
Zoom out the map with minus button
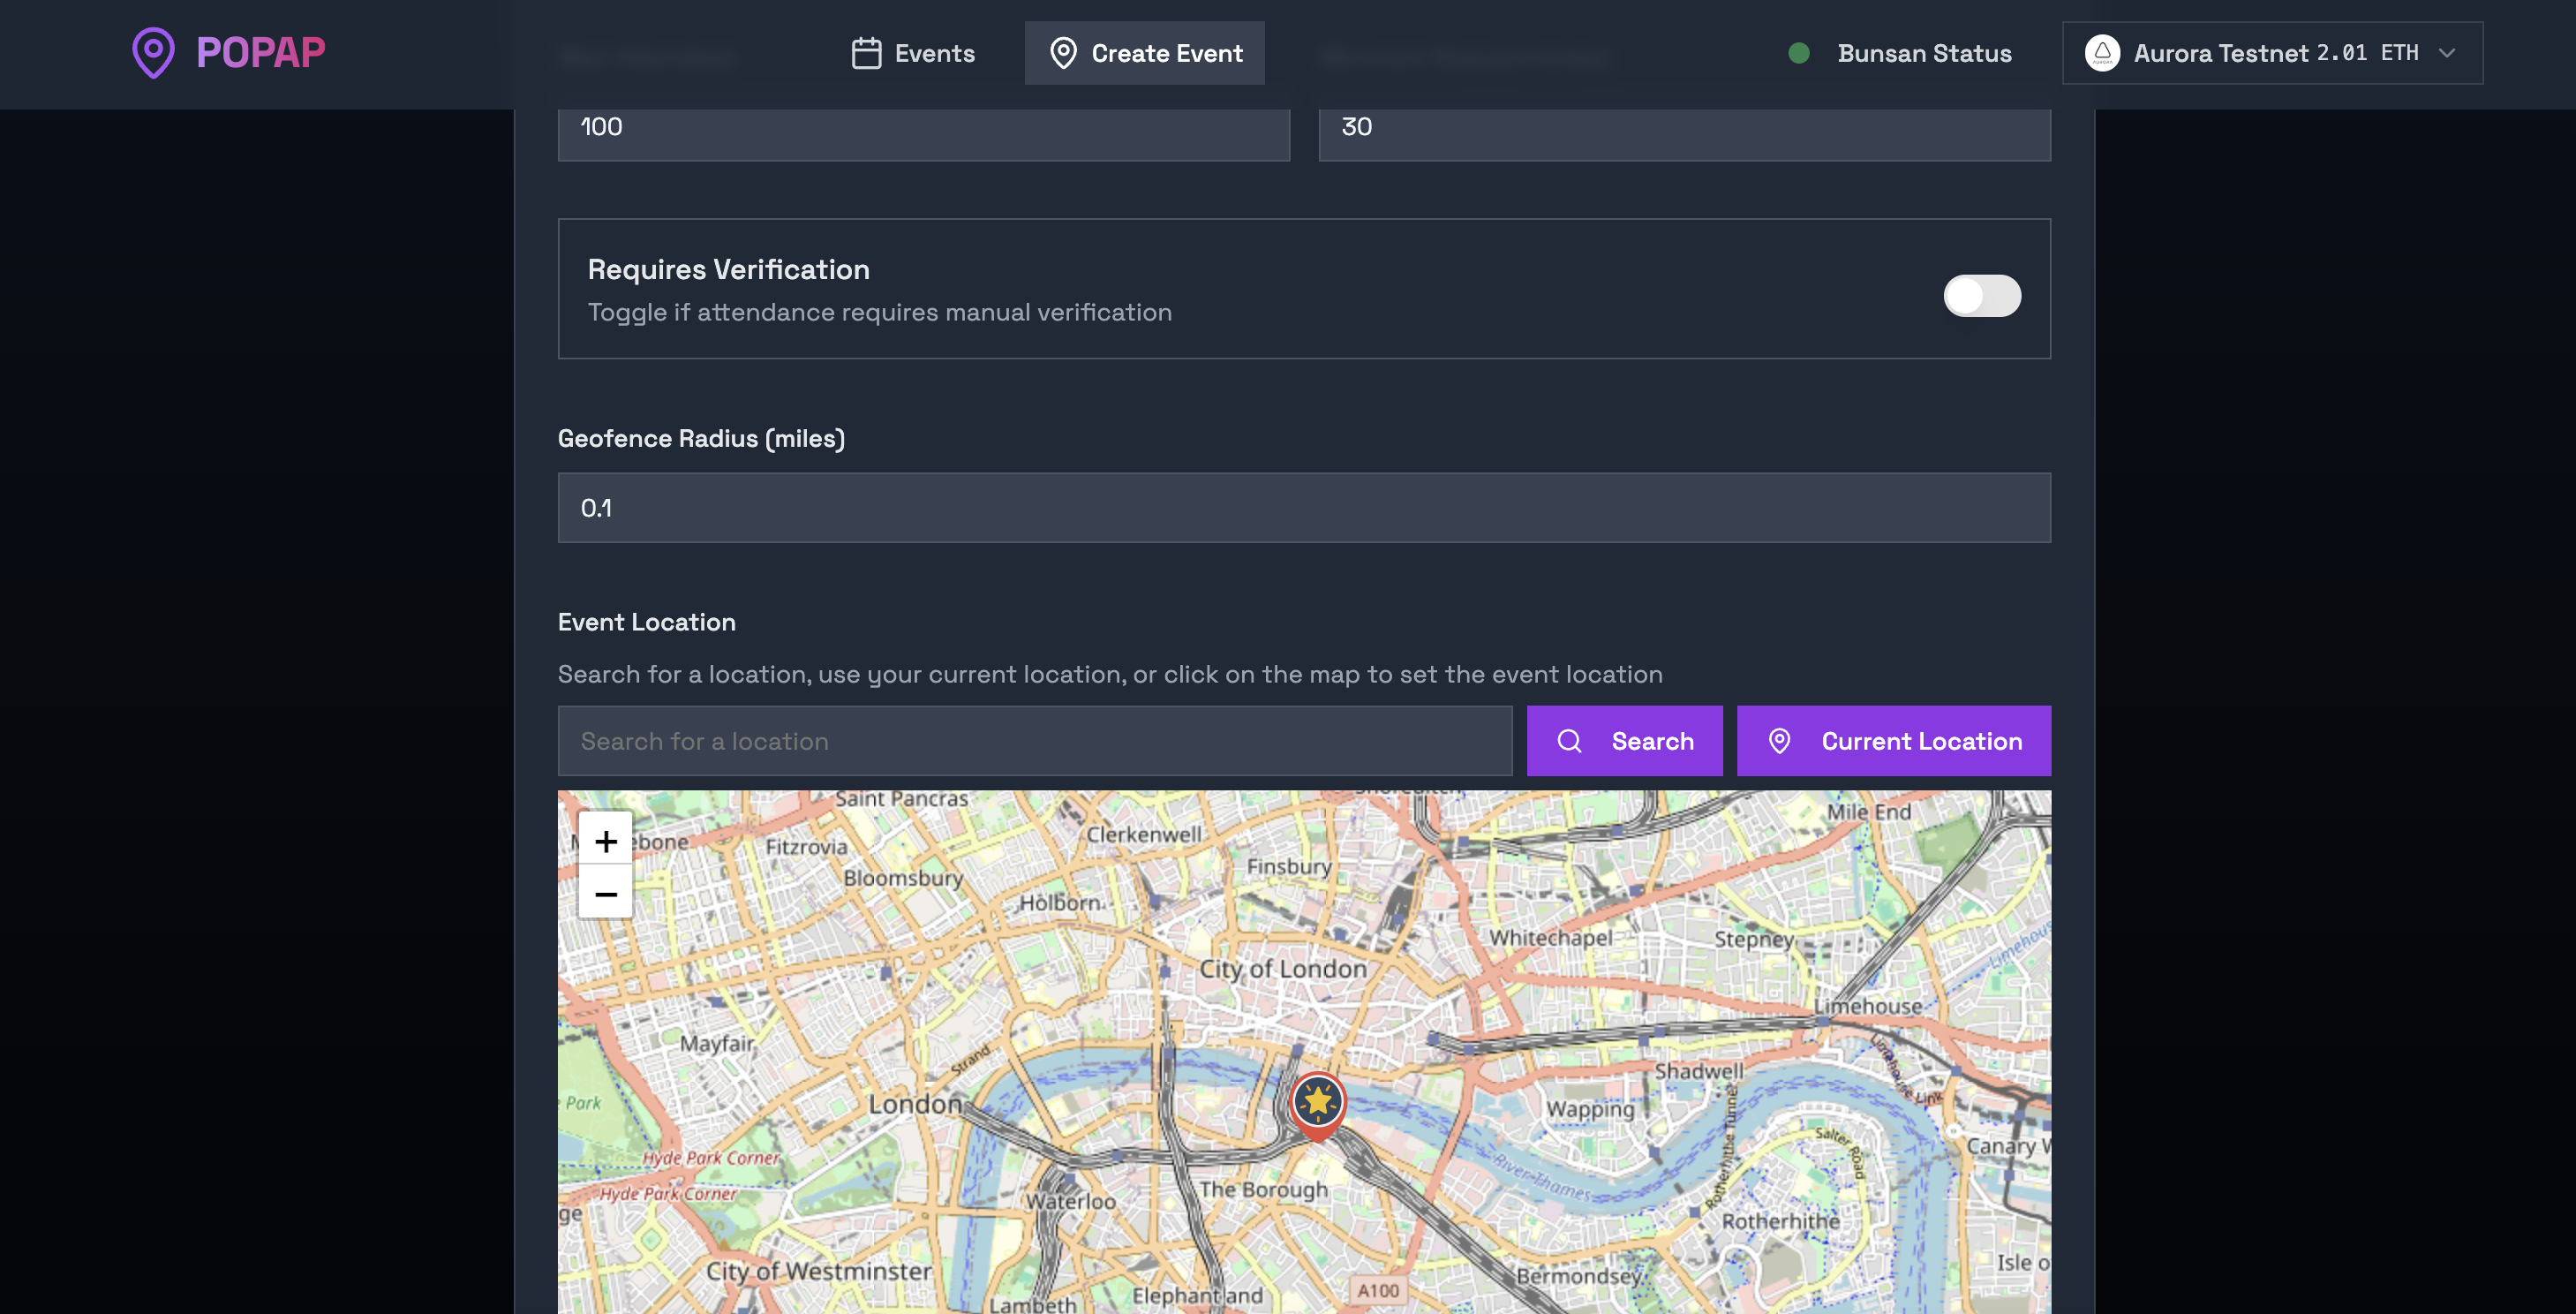[605, 893]
